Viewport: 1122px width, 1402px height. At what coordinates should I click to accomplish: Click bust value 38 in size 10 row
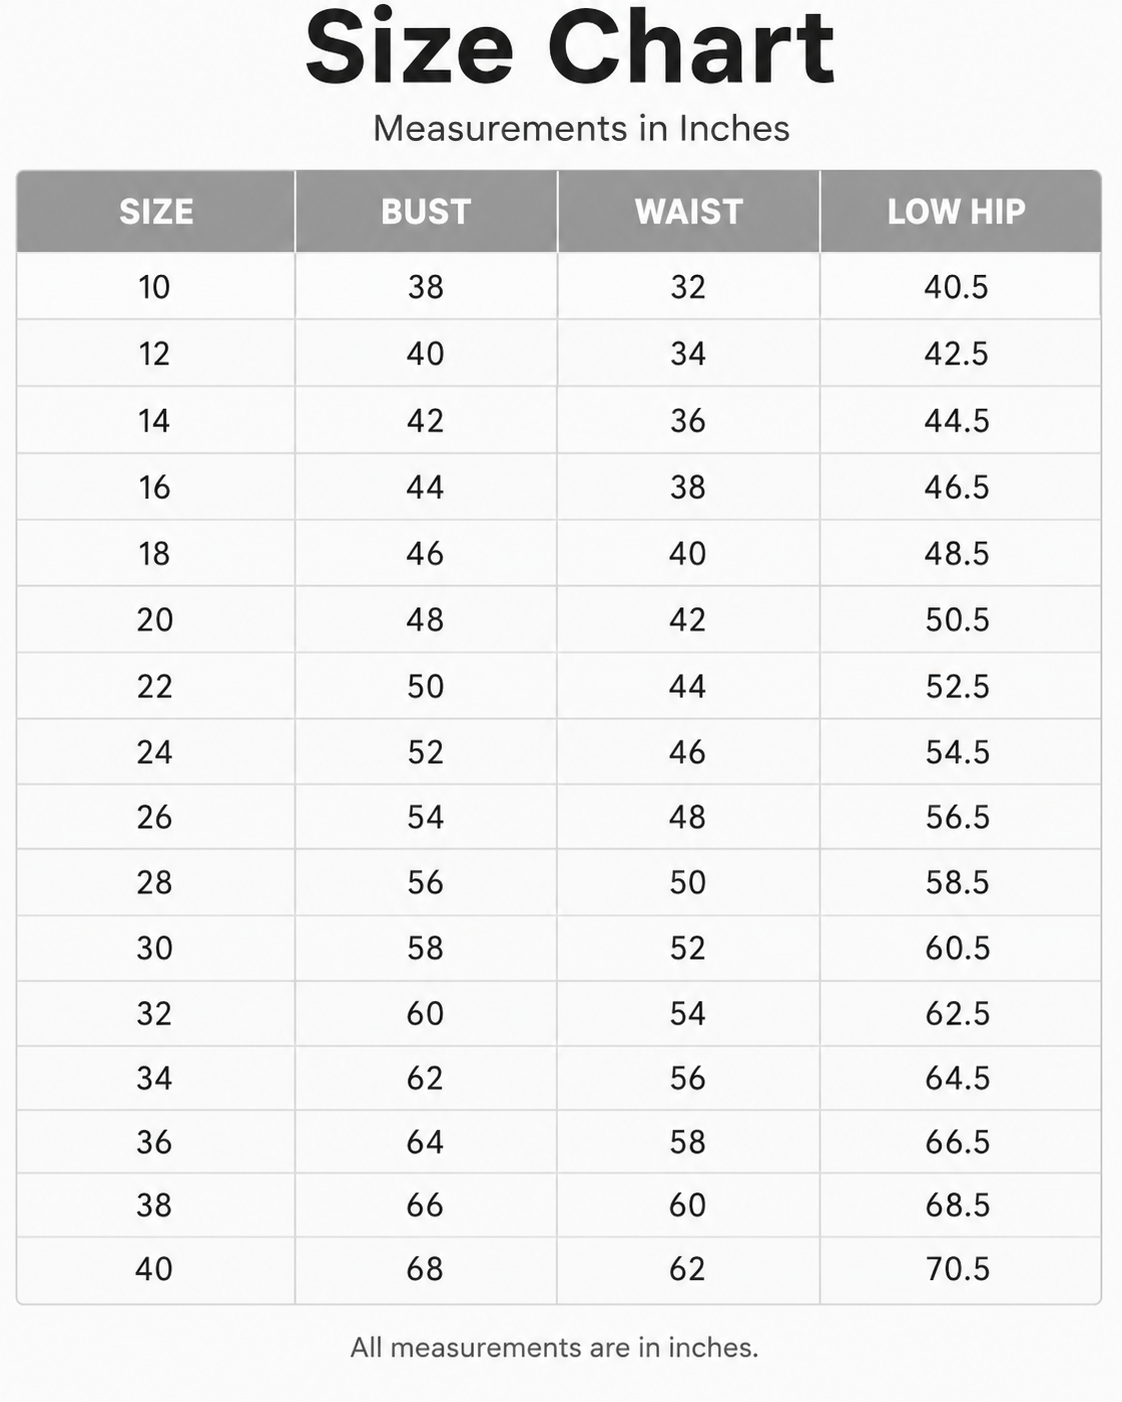426,287
